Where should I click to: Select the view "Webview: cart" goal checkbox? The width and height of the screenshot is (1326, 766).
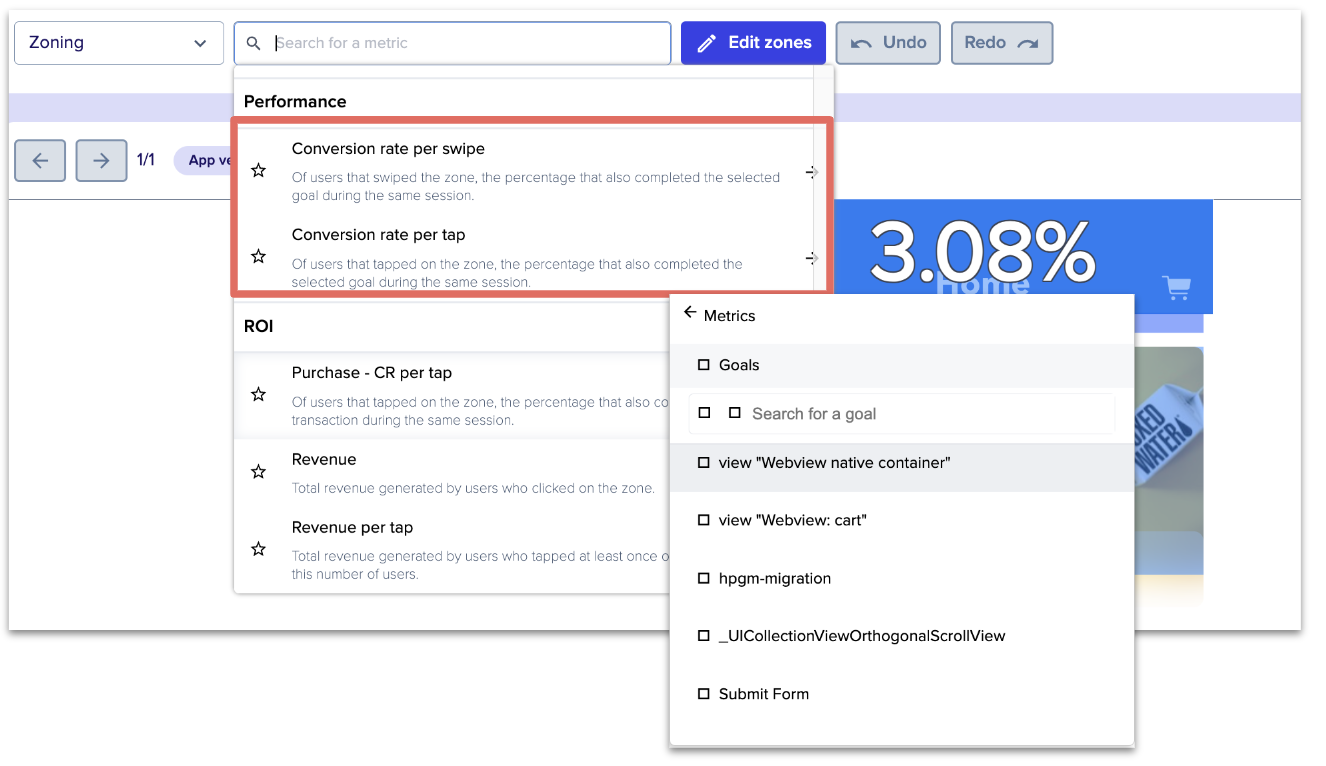point(701,520)
